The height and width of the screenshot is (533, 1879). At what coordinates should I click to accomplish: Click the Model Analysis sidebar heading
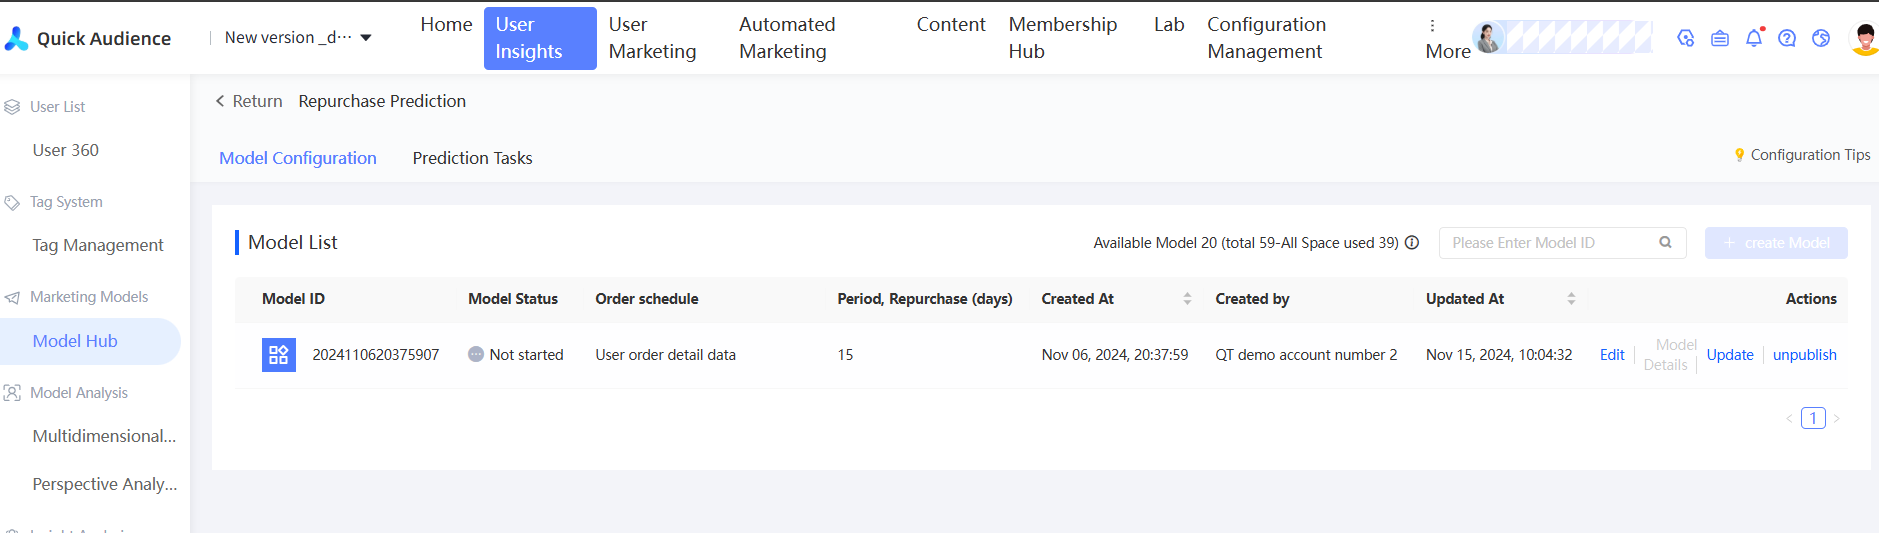tap(79, 393)
